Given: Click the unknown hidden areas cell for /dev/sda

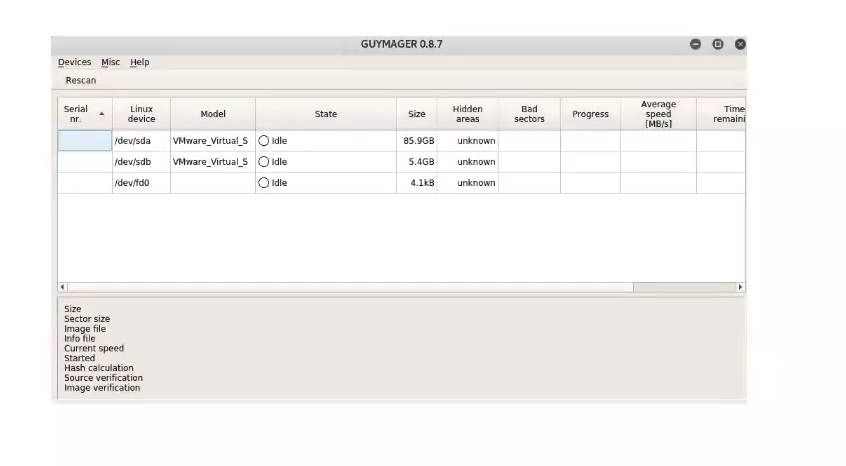Looking at the screenshot, I should click(468, 141).
